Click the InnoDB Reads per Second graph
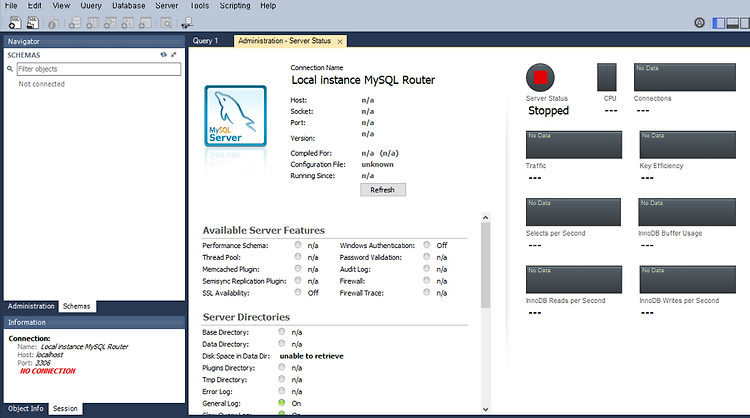750x418 pixels. [574, 279]
